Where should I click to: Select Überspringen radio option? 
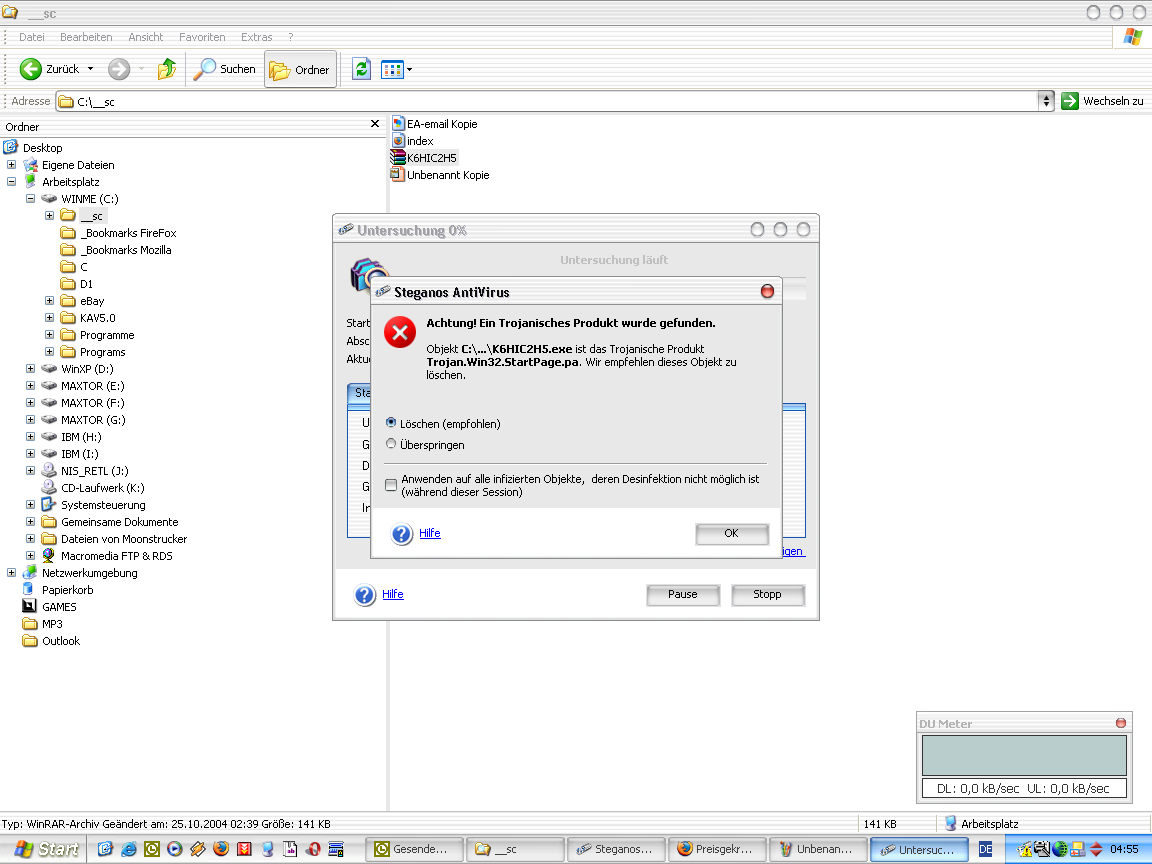pos(391,444)
